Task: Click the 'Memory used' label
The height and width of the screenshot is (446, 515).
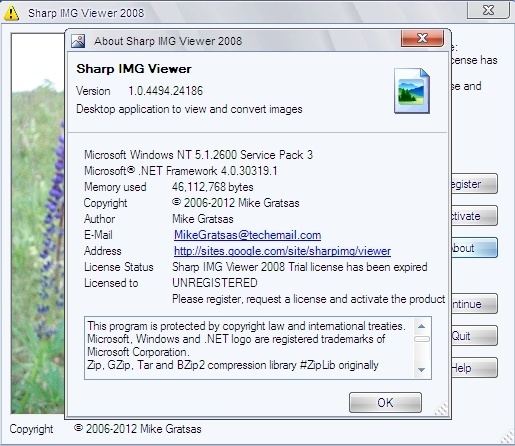Action: coord(115,187)
